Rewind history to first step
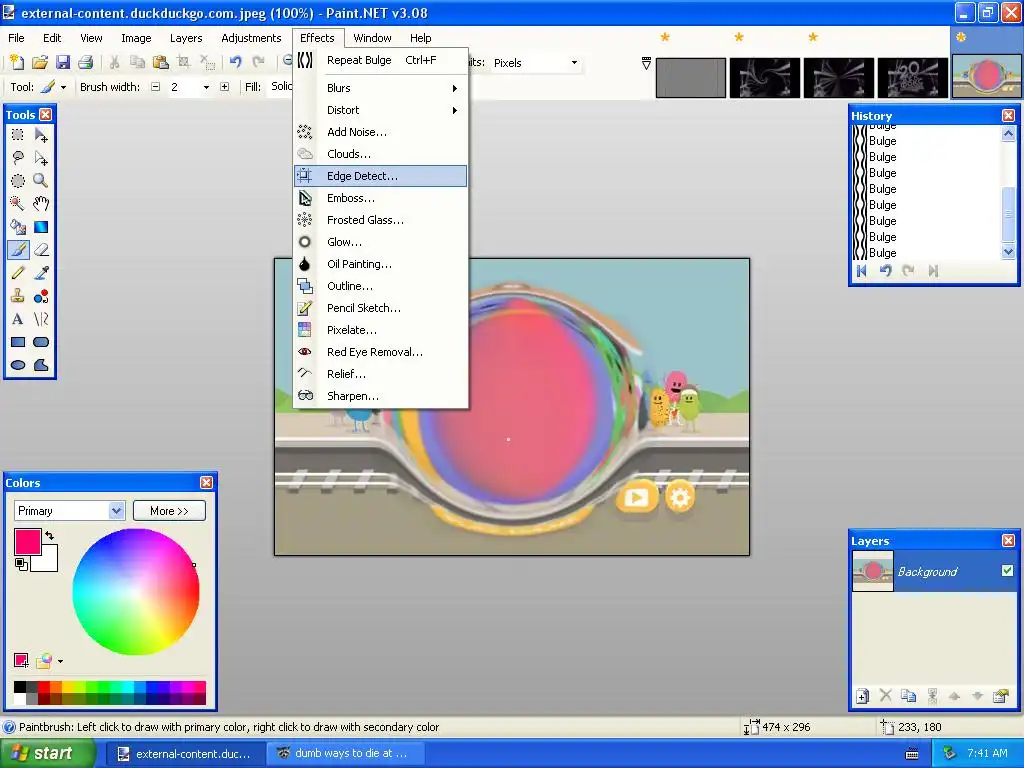This screenshot has height=768, width=1024. tap(861, 271)
